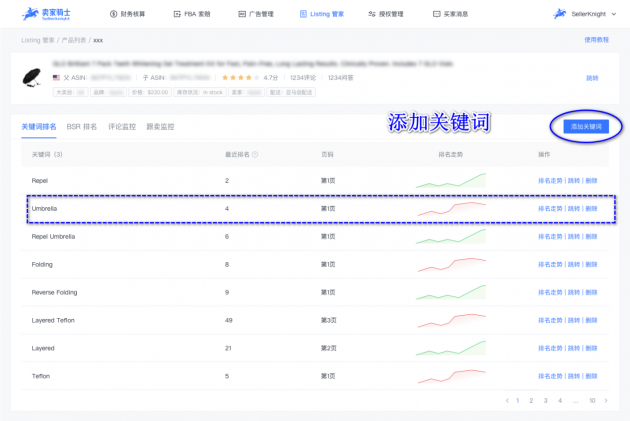Click 删除 in the Reverse Folding row

[x=591, y=292]
